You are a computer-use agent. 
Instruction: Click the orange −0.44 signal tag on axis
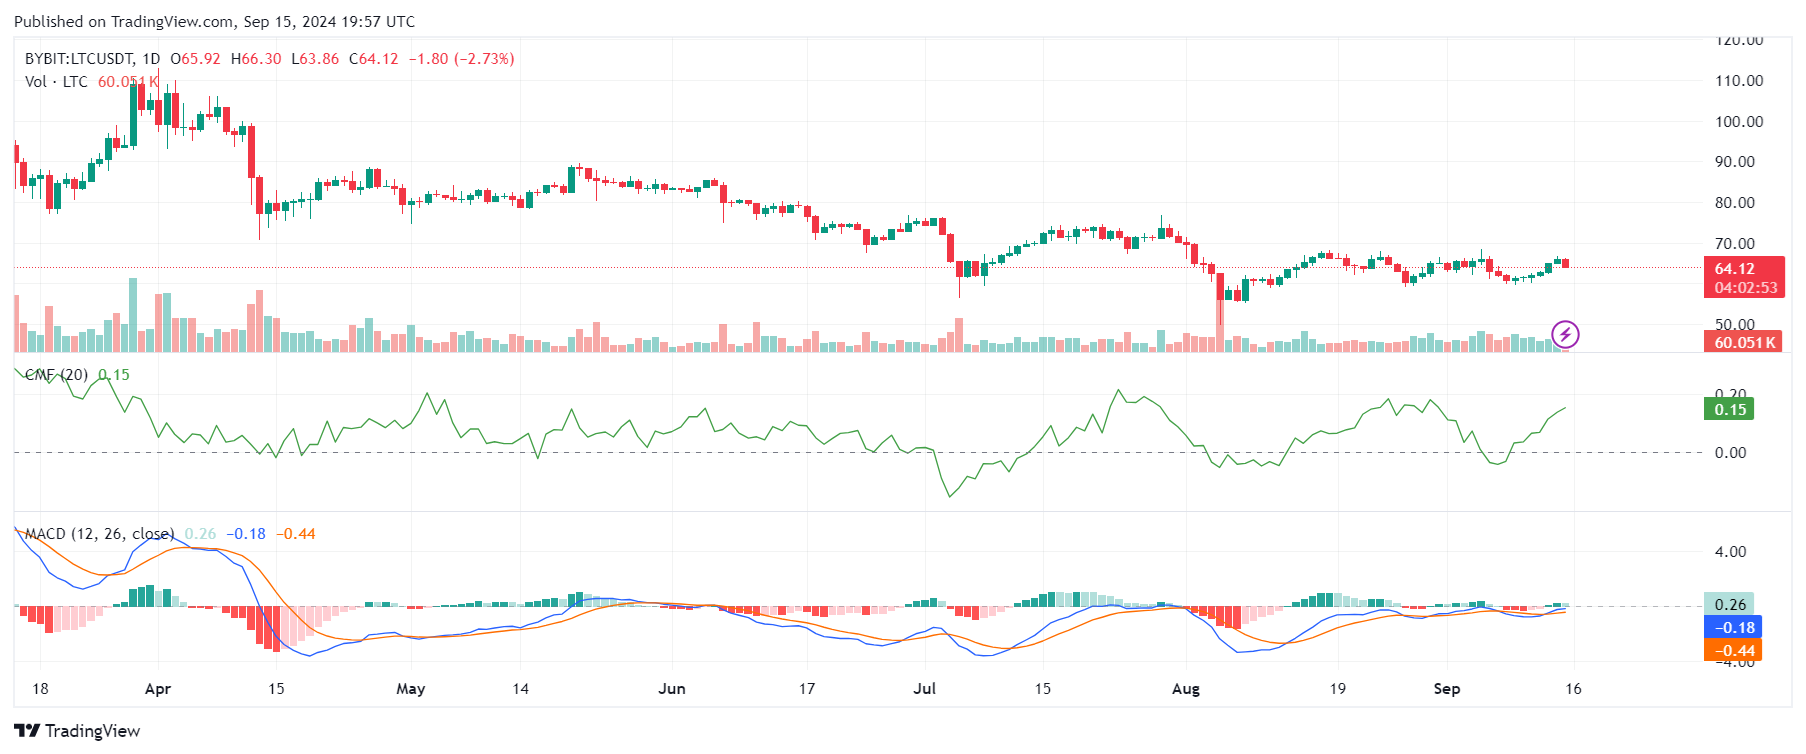1732,650
